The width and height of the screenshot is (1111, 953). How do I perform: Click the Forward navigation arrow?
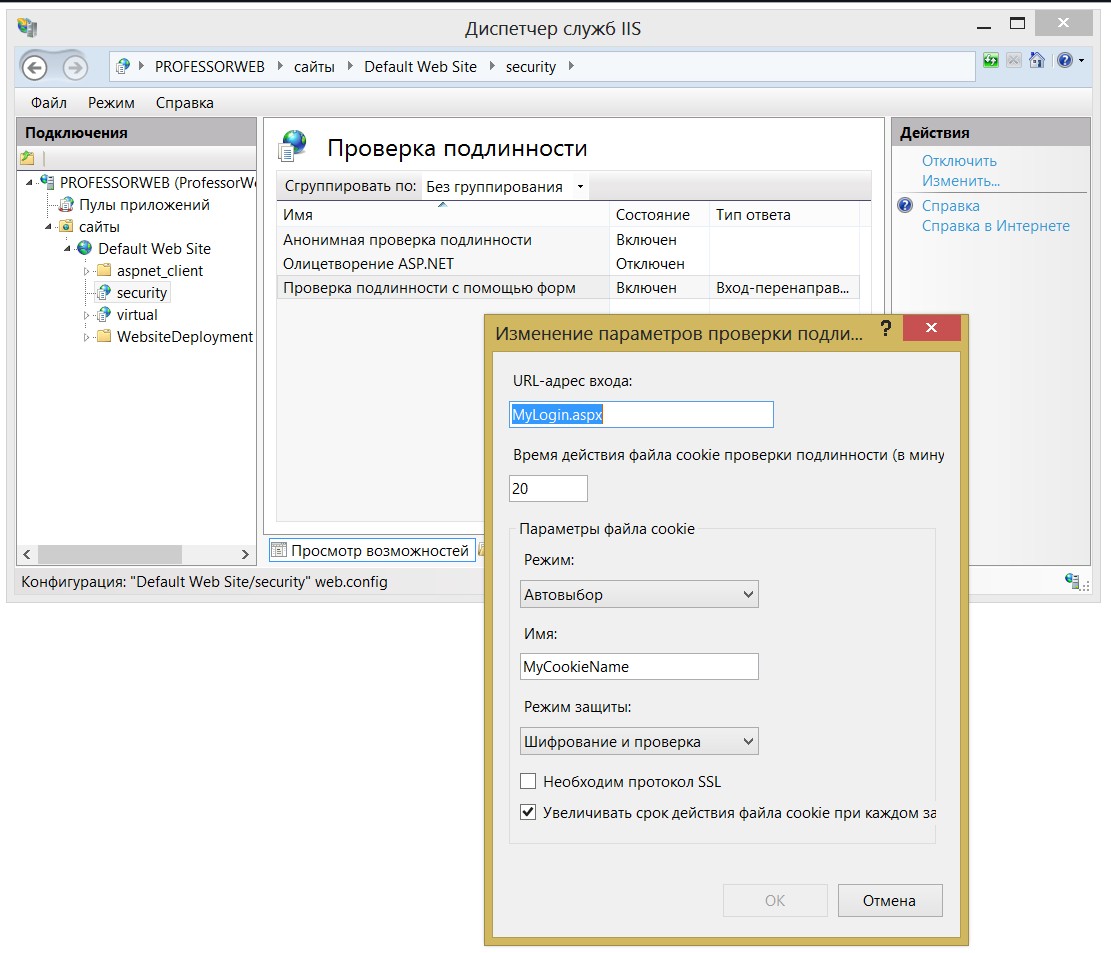75,67
